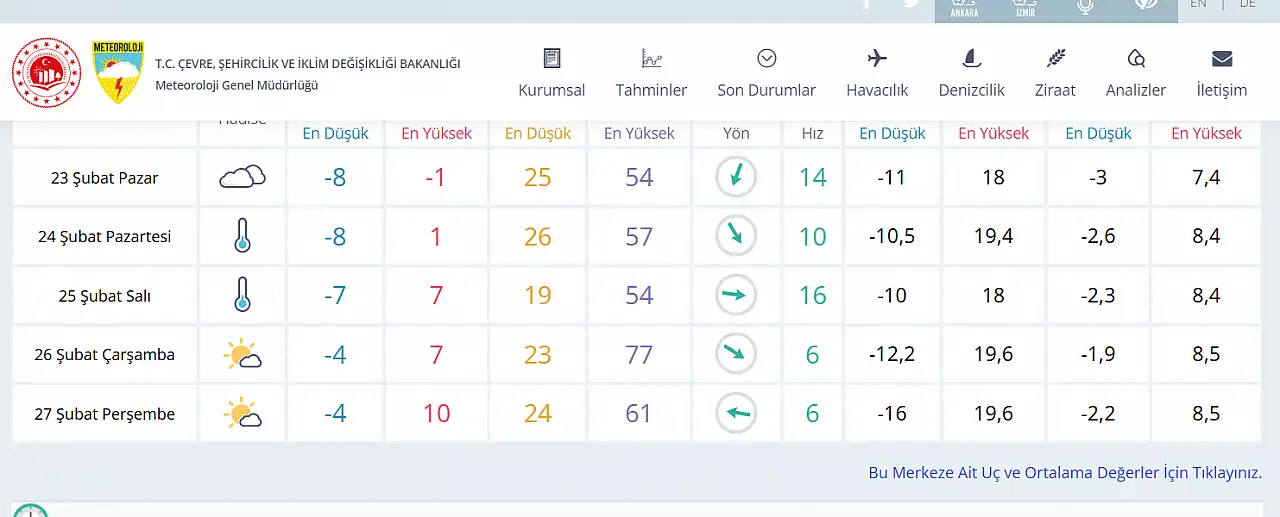
Task: Open the Tahminler forecasts menu
Action: click(x=651, y=73)
